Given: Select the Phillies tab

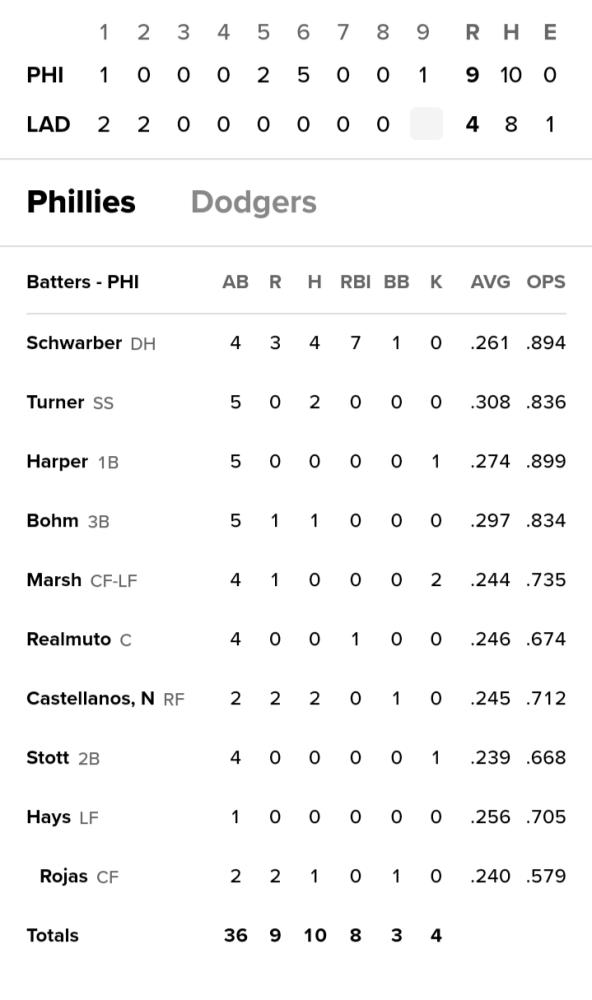Looking at the screenshot, I should click(81, 202).
